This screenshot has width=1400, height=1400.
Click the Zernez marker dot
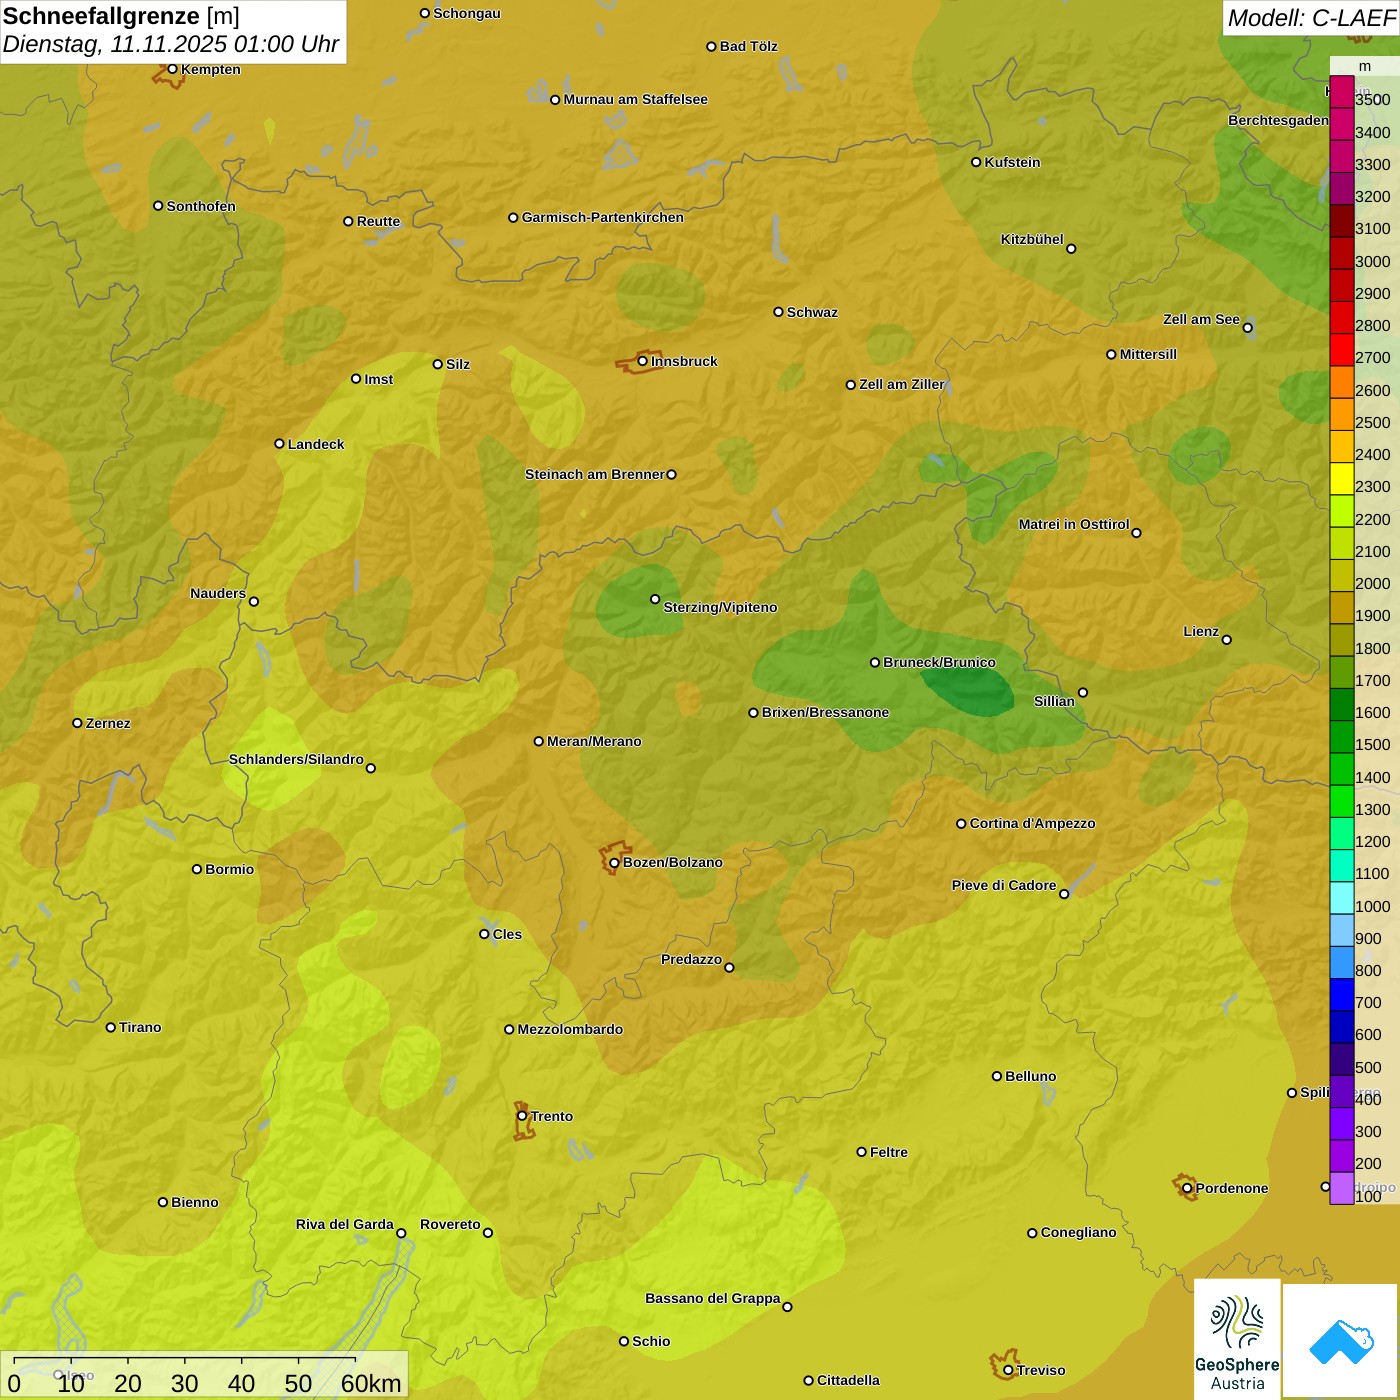point(77,723)
